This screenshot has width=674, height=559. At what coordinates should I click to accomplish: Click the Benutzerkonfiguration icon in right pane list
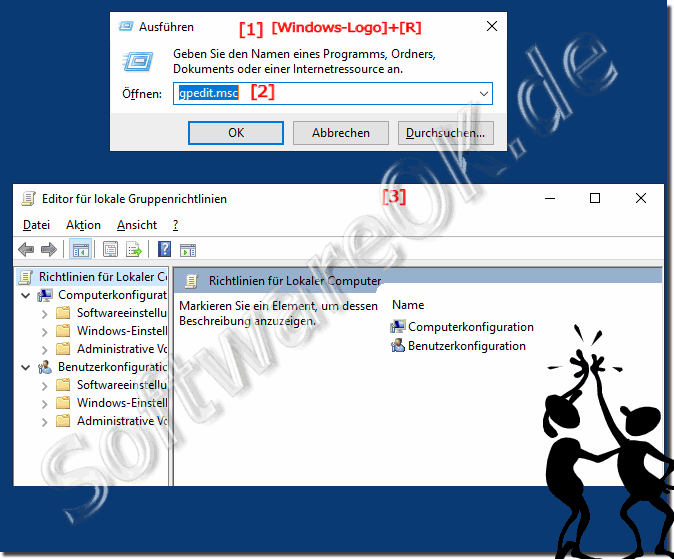click(x=398, y=346)
